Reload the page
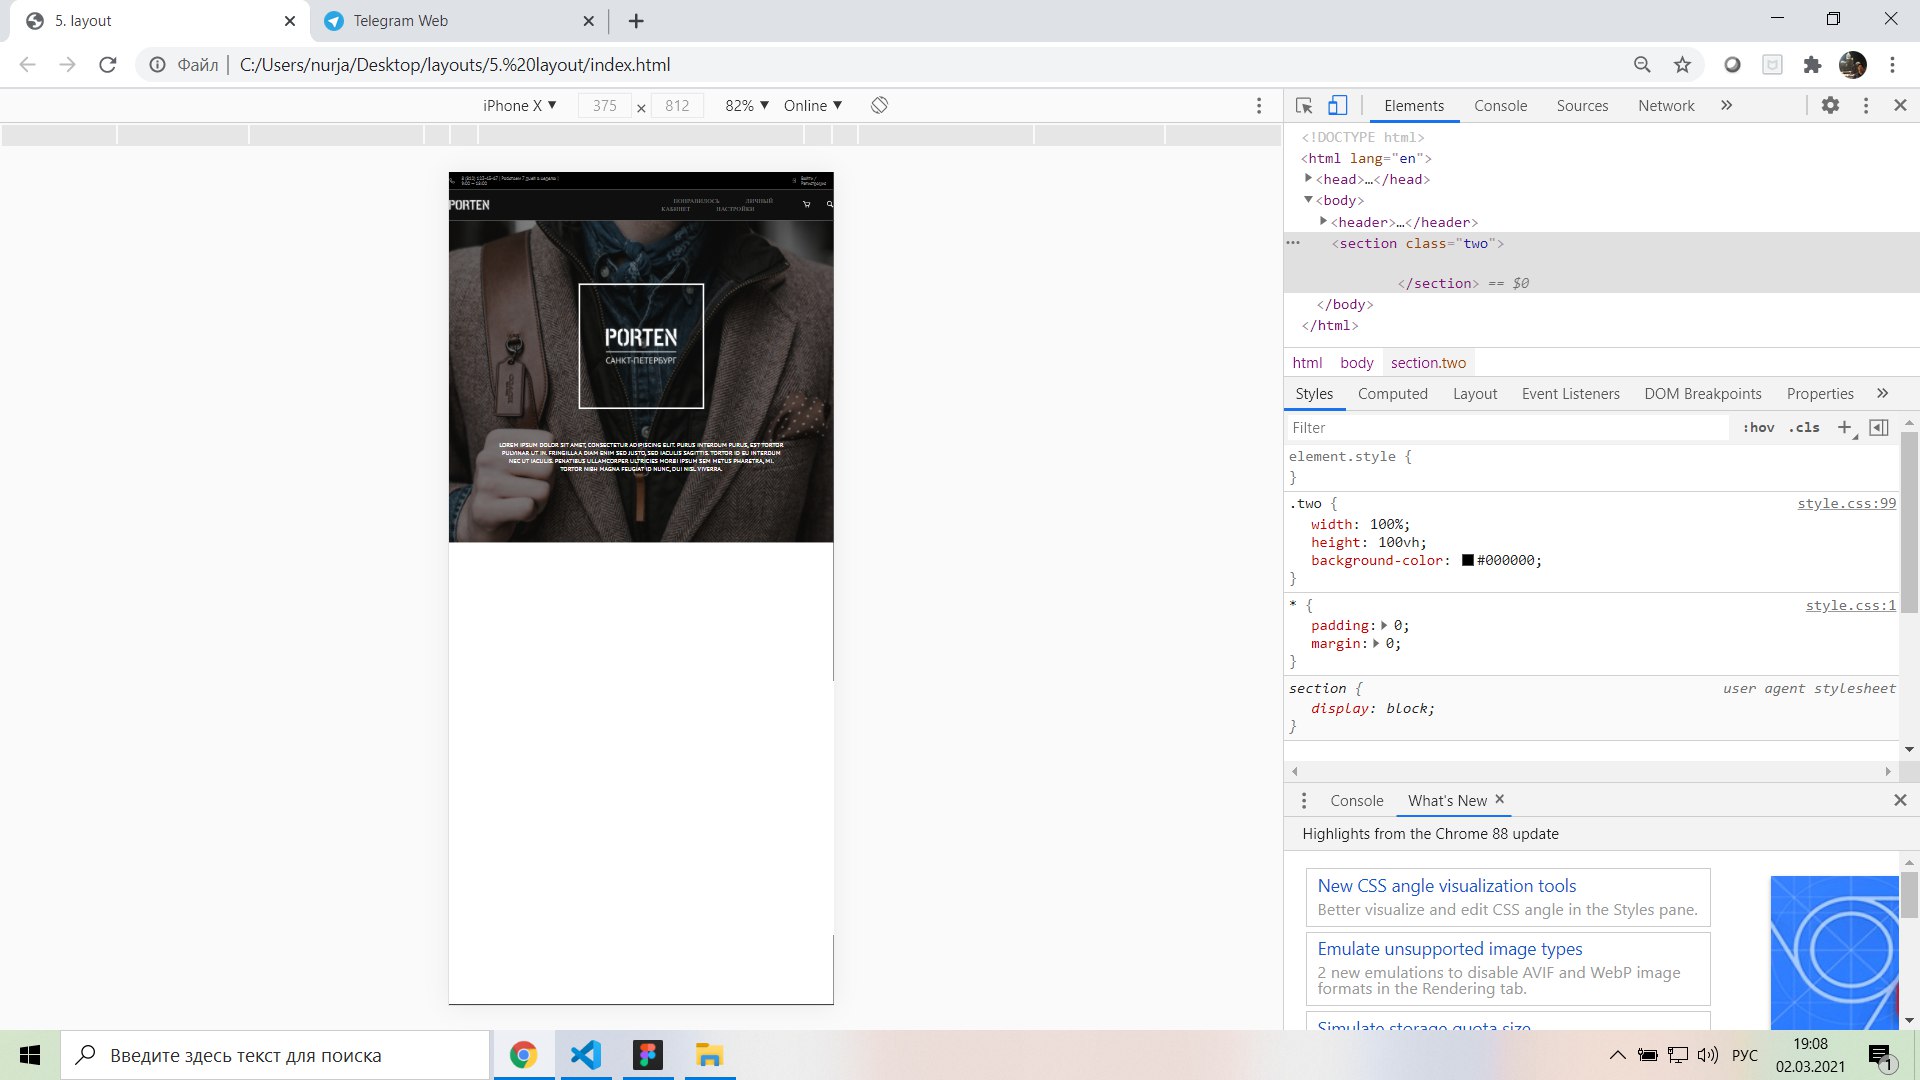Image resolution: width=1920 pixels, height=1080 pixels. pos(108,65)
